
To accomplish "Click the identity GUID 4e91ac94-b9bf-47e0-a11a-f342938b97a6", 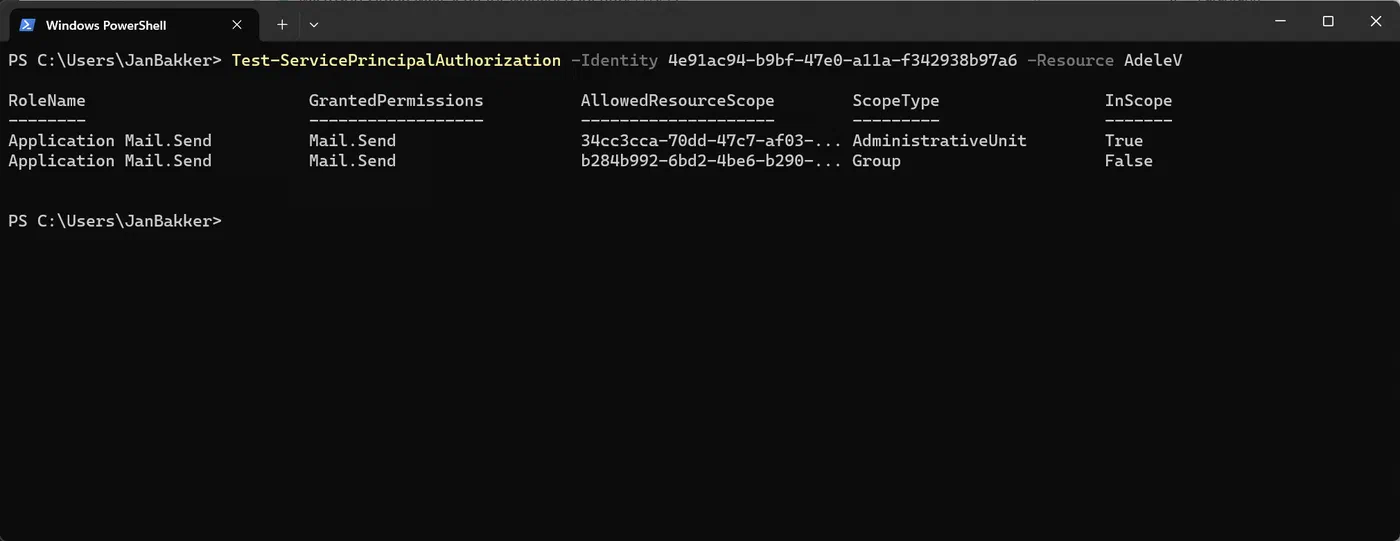I will tap(842, 61).
